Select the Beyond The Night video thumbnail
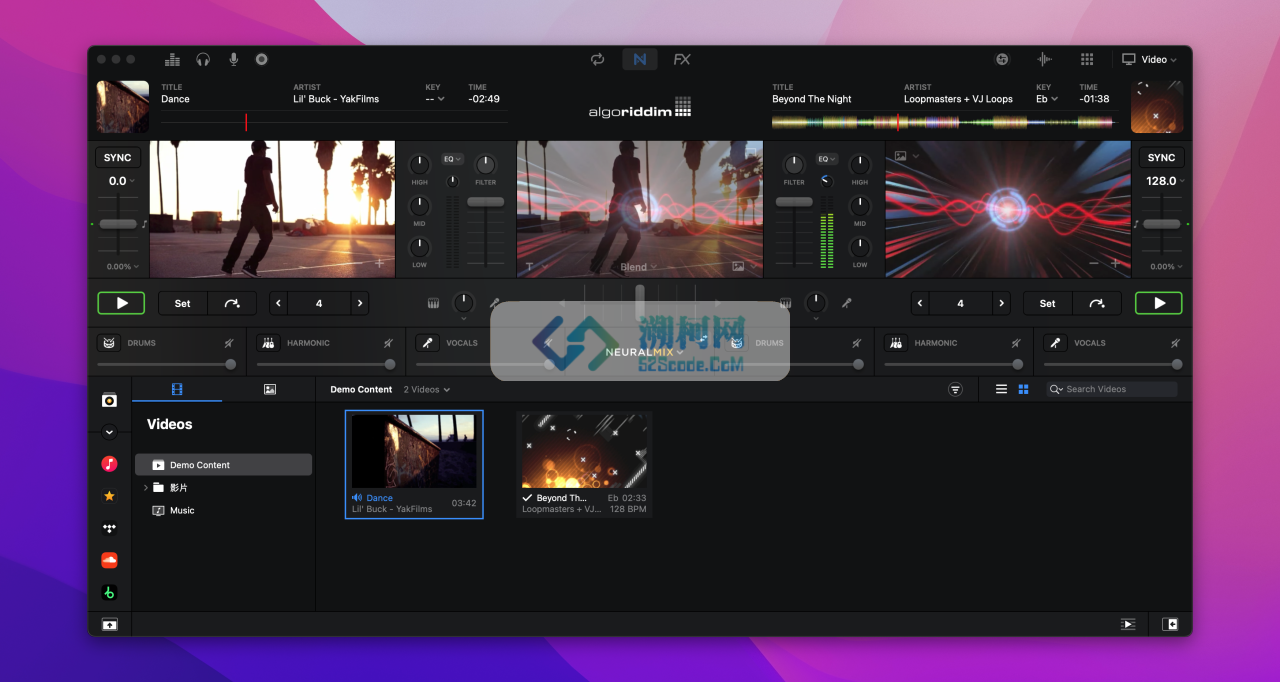Screen dimensions: 1280x682 point(584,450)
